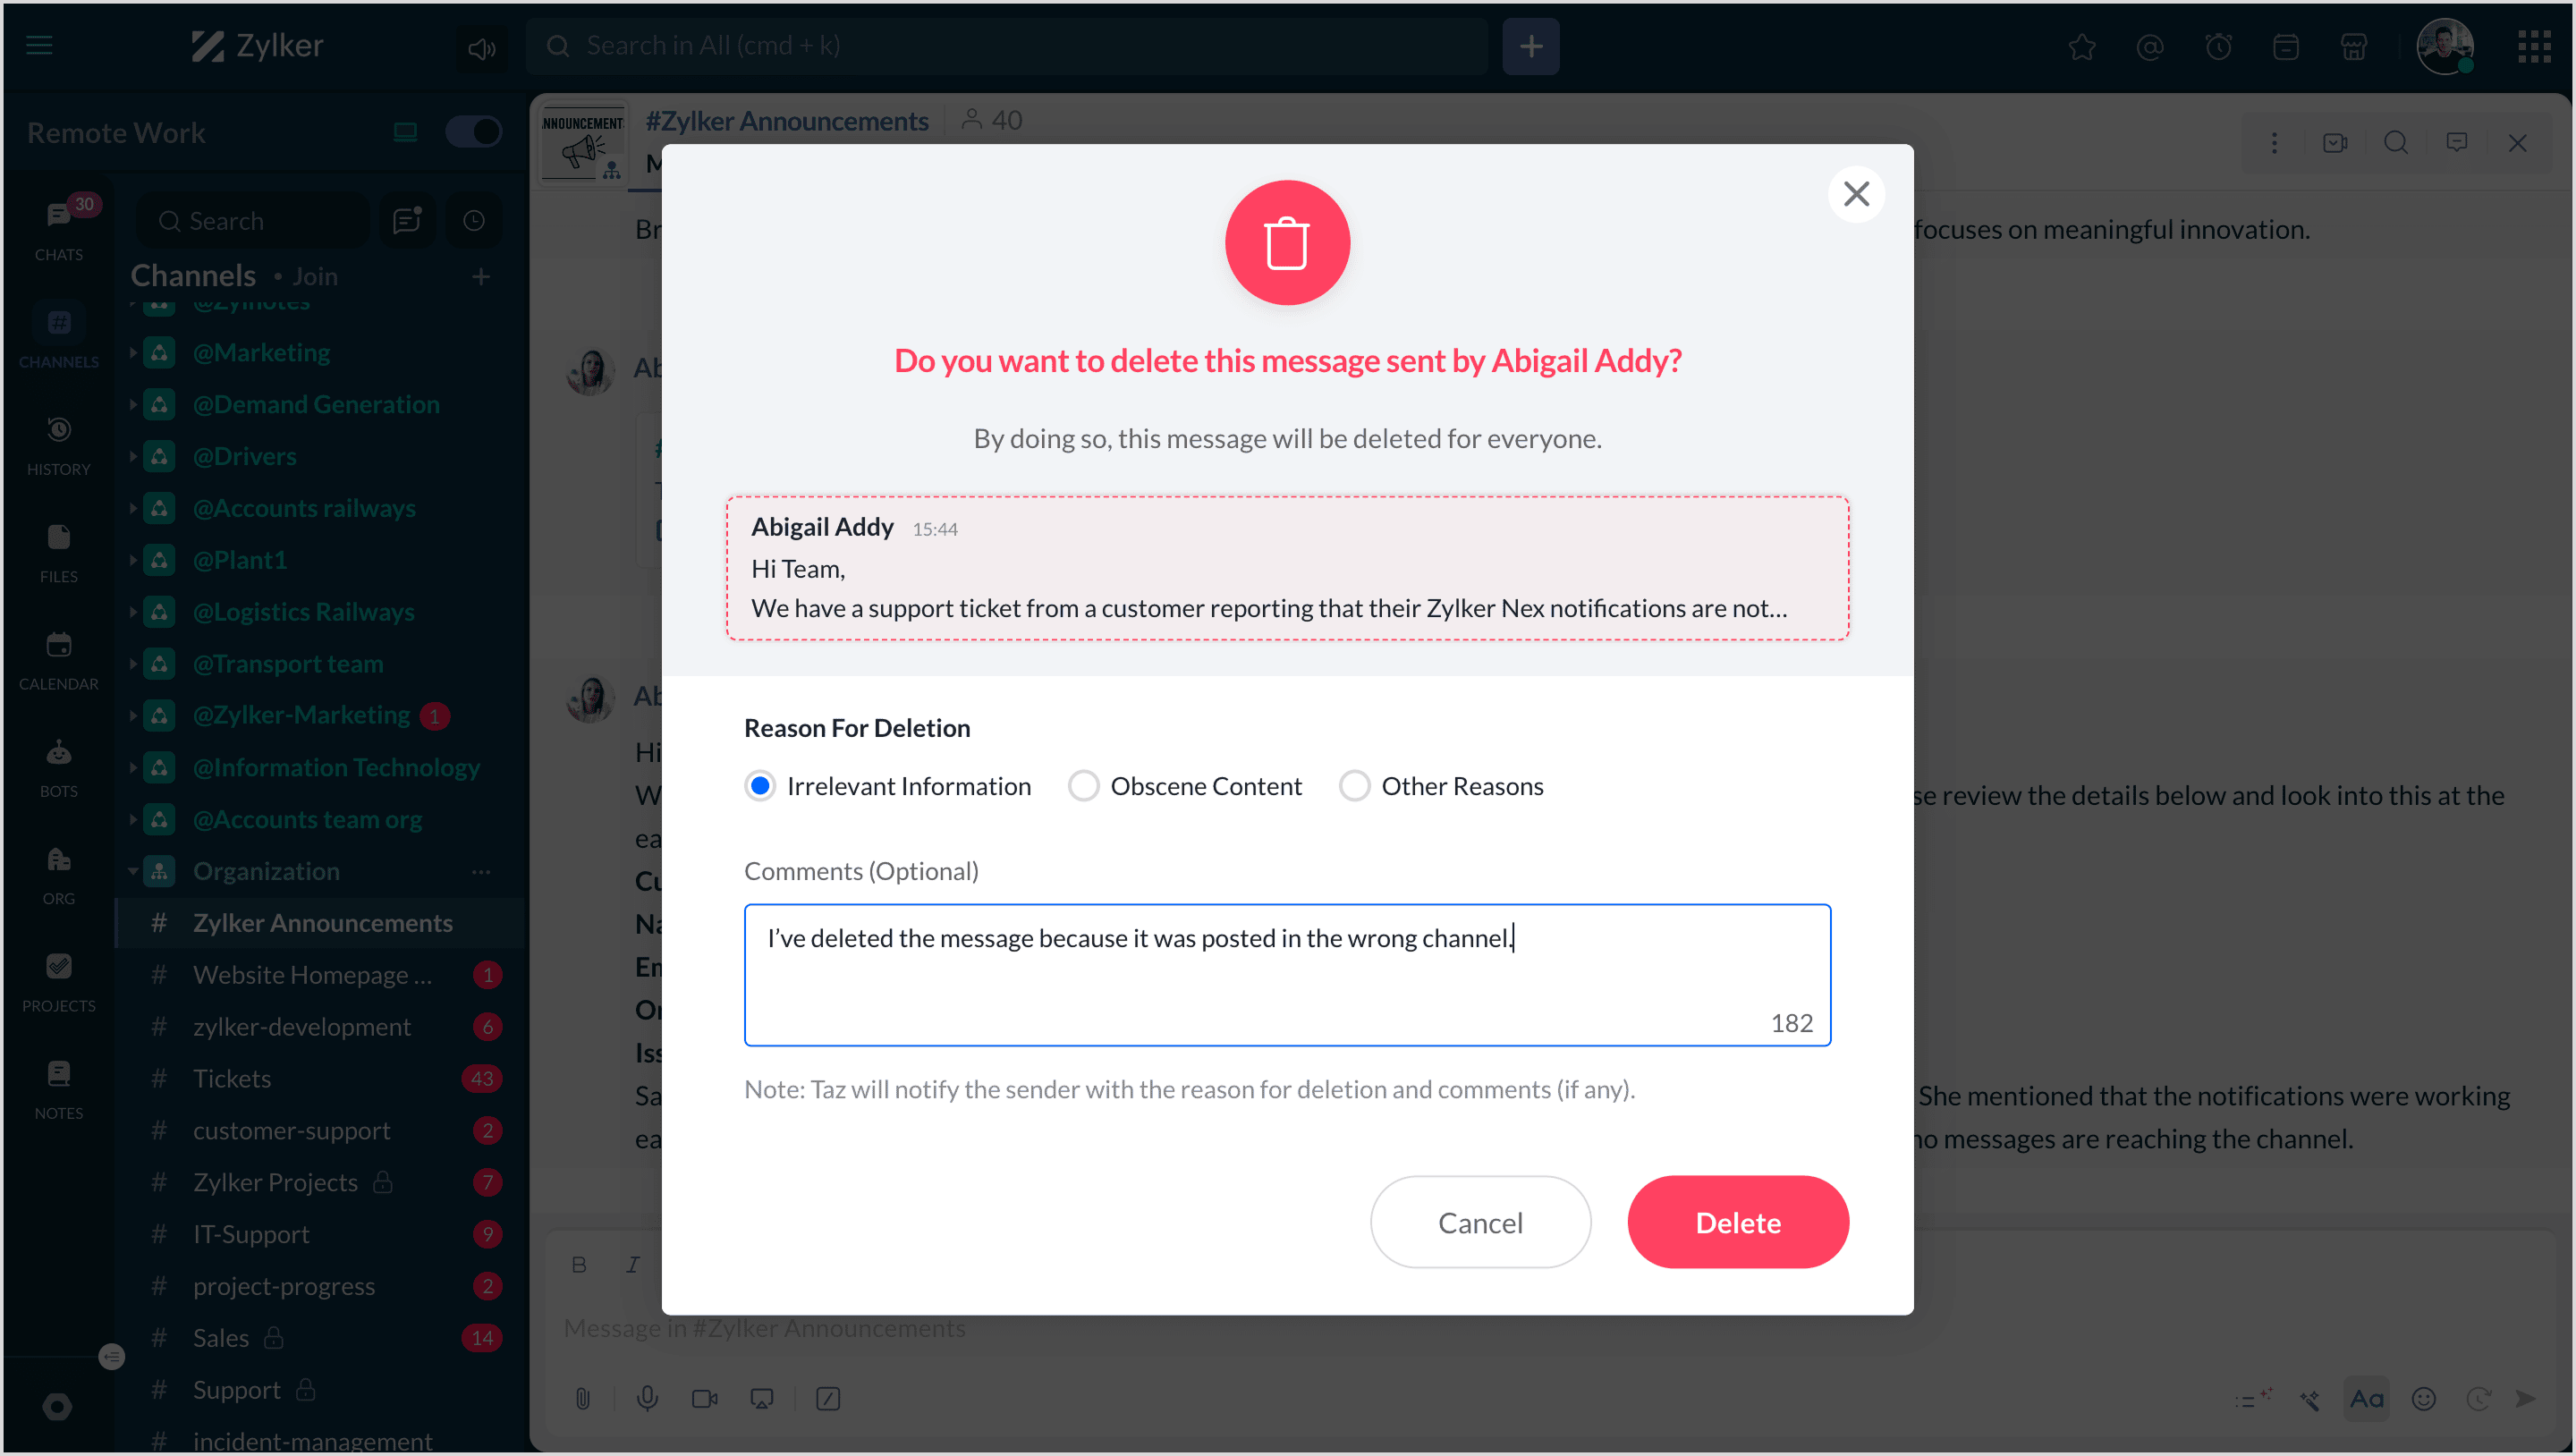Expand the @Marketing channel group
Screen dimensions: 2576x1456
coord(133,352)
